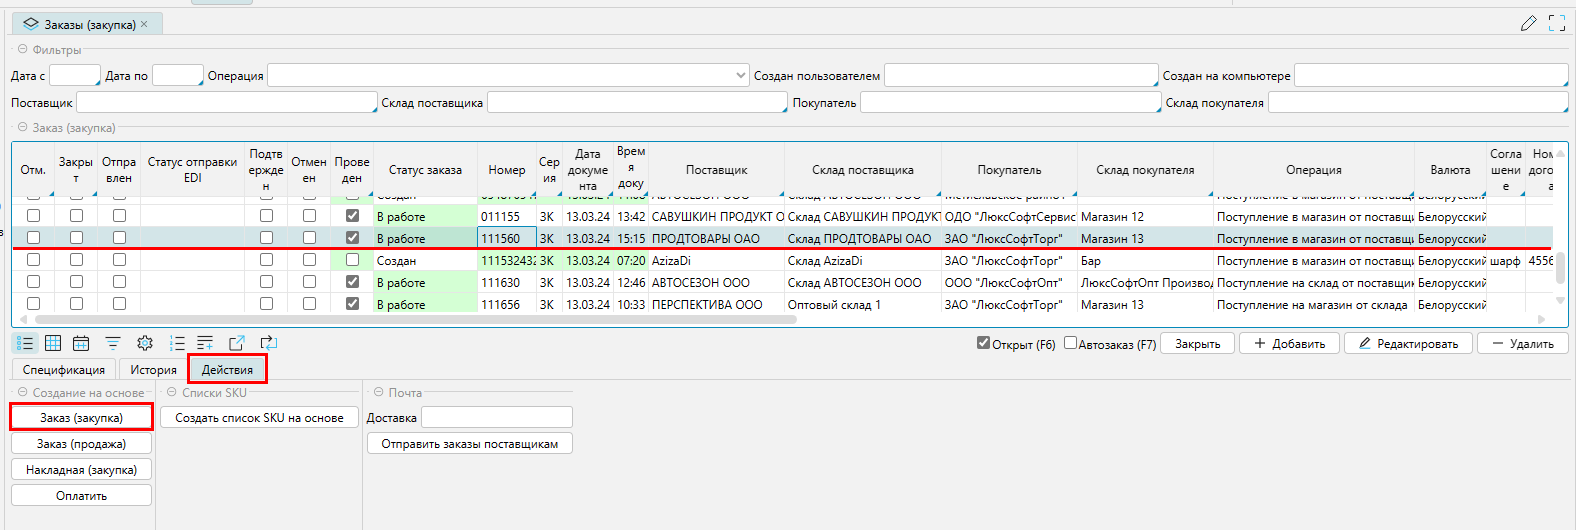Viewport: 1576px width, 530px height.
Task: Click the filter funnel icon below table
Action: 113,343
